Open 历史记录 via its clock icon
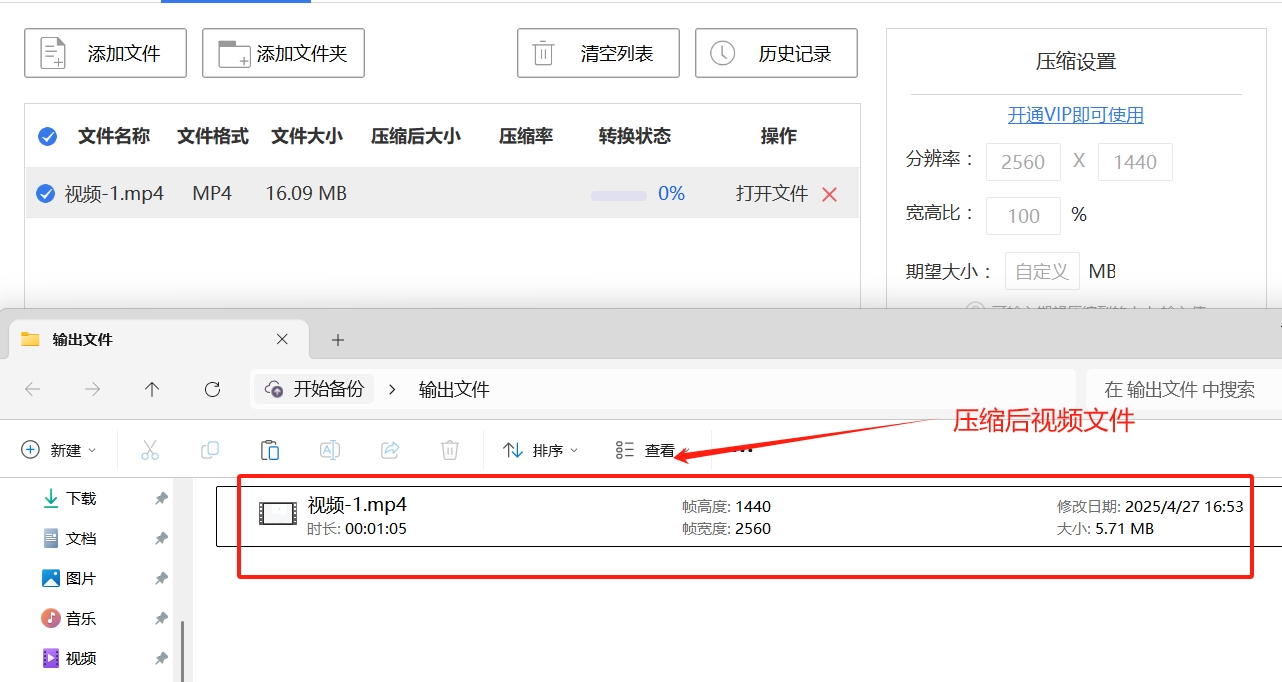1282x682 pixels. pyautogui.click(x=723, y=53)
